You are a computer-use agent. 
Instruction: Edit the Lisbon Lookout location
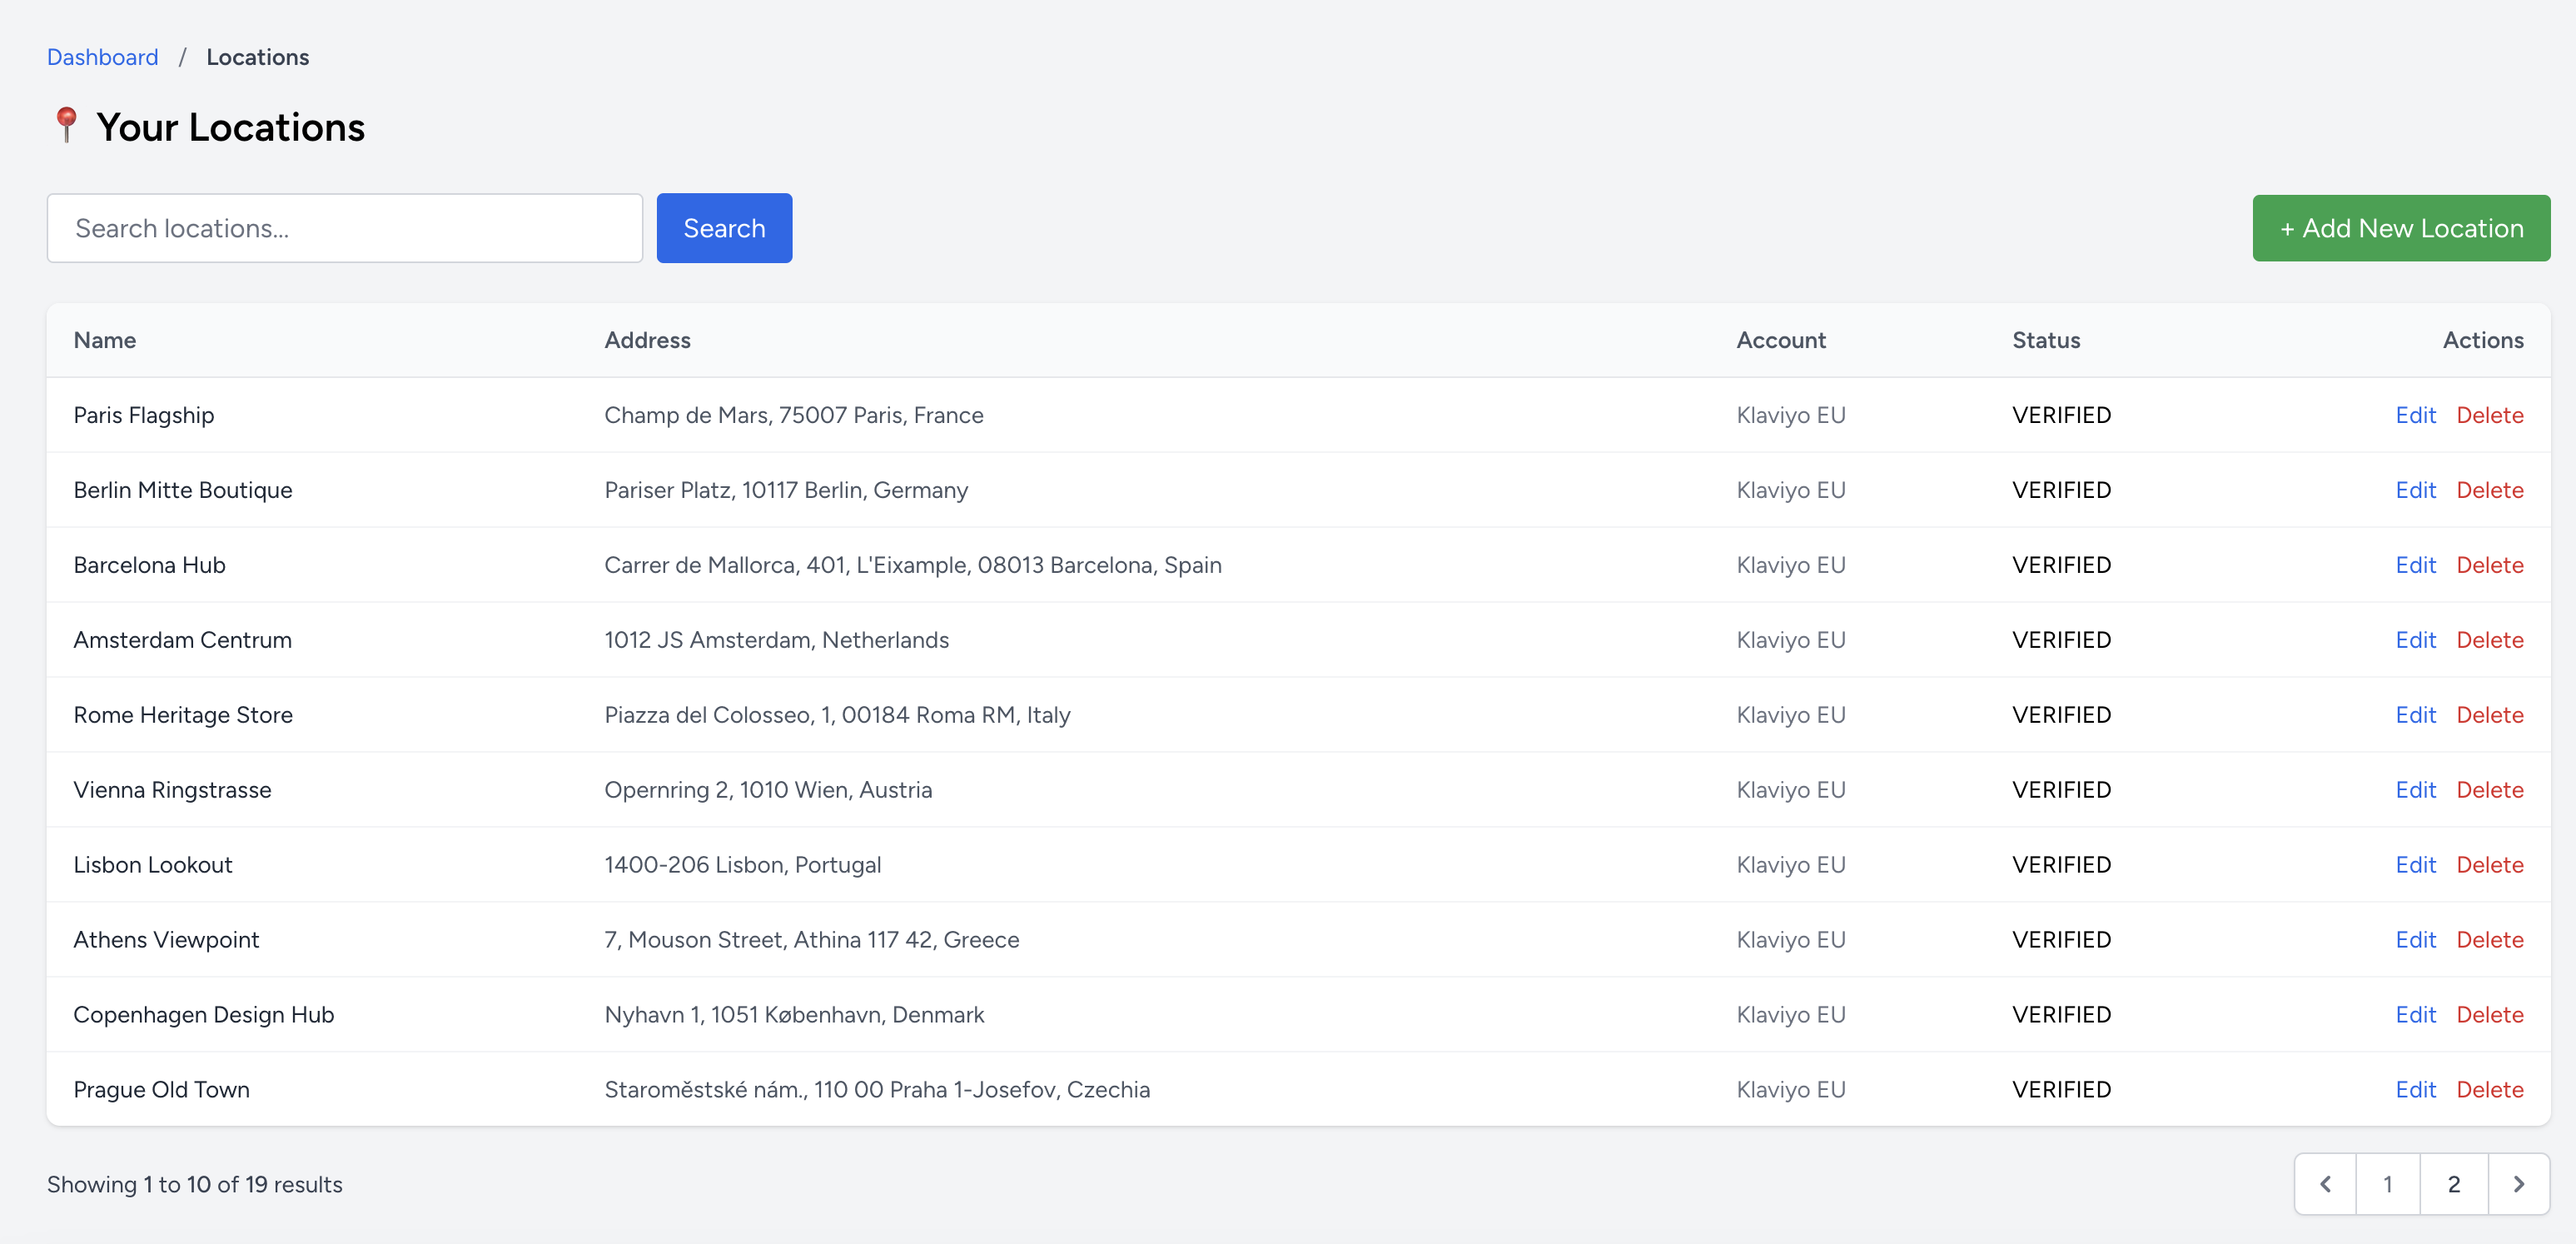[x=2415, y=865]
